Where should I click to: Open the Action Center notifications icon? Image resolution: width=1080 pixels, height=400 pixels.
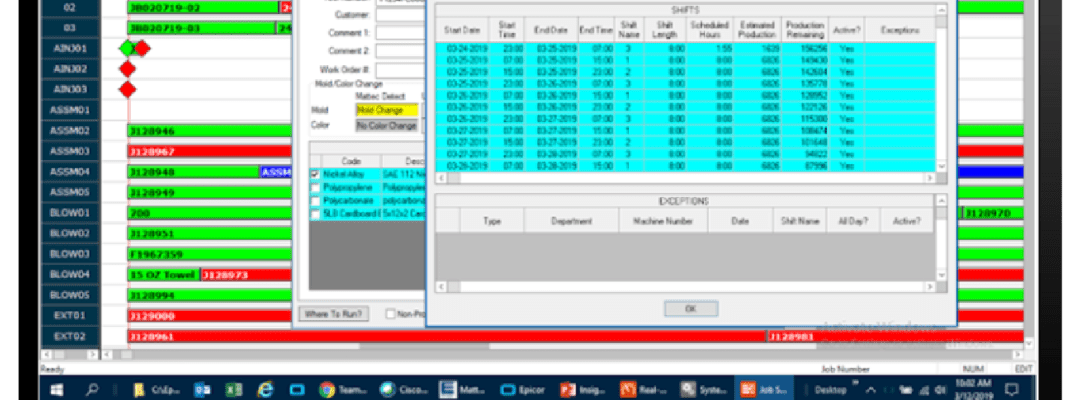[1012, 390]
